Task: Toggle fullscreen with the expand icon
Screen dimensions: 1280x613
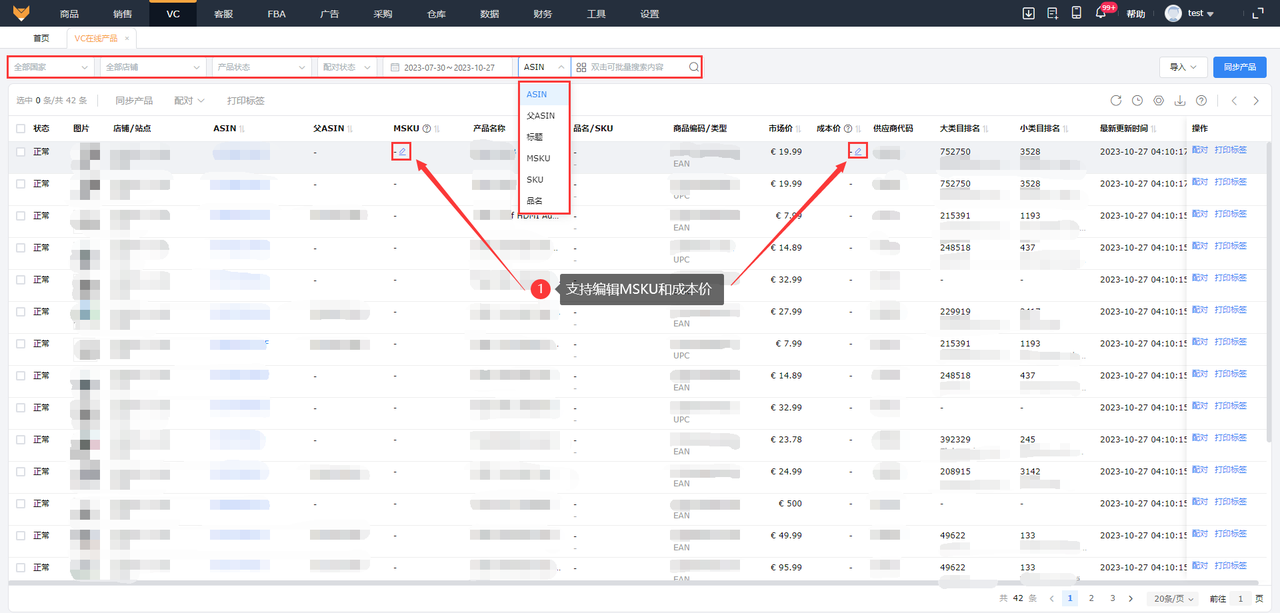Action: [x=1258, y=14]
